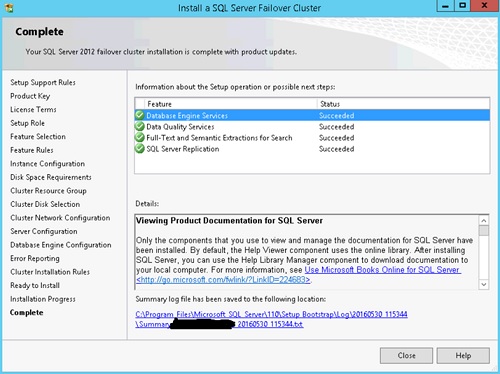The height and width of the screenshot is (374, 500).
Task: Click the Setup Support Rules step
Action: coord(43,82)
